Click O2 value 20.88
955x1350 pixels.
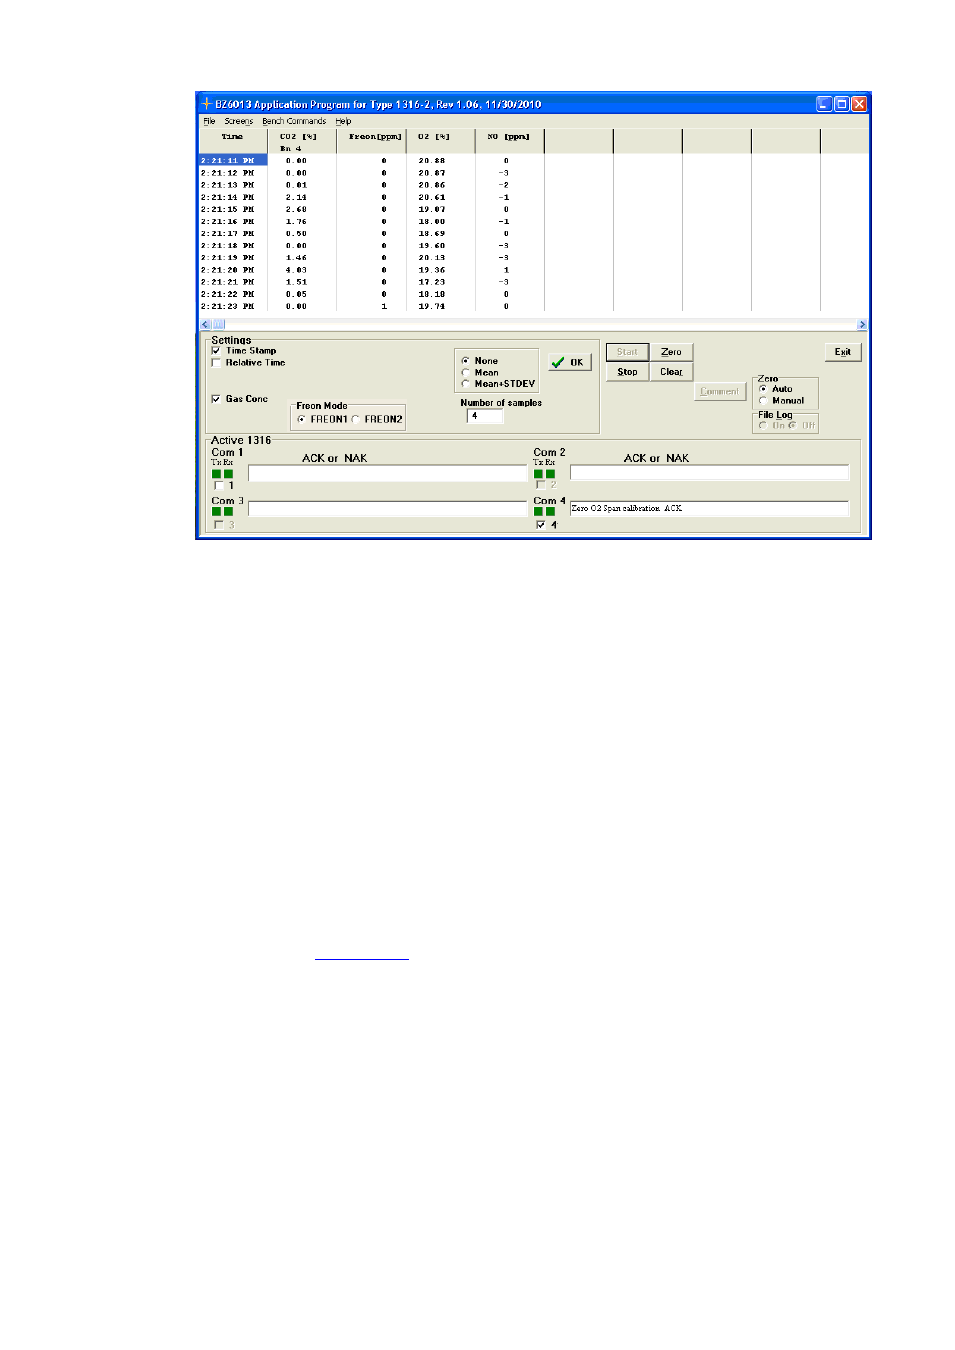(432, 161)
